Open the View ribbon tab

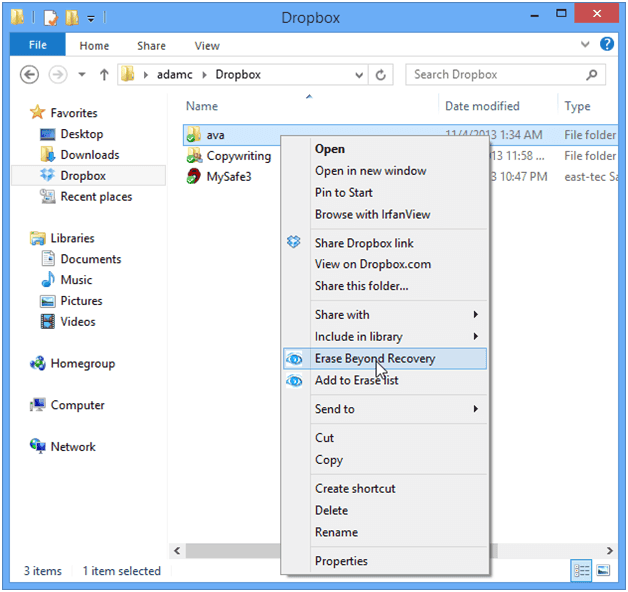(x=207, y=46)
